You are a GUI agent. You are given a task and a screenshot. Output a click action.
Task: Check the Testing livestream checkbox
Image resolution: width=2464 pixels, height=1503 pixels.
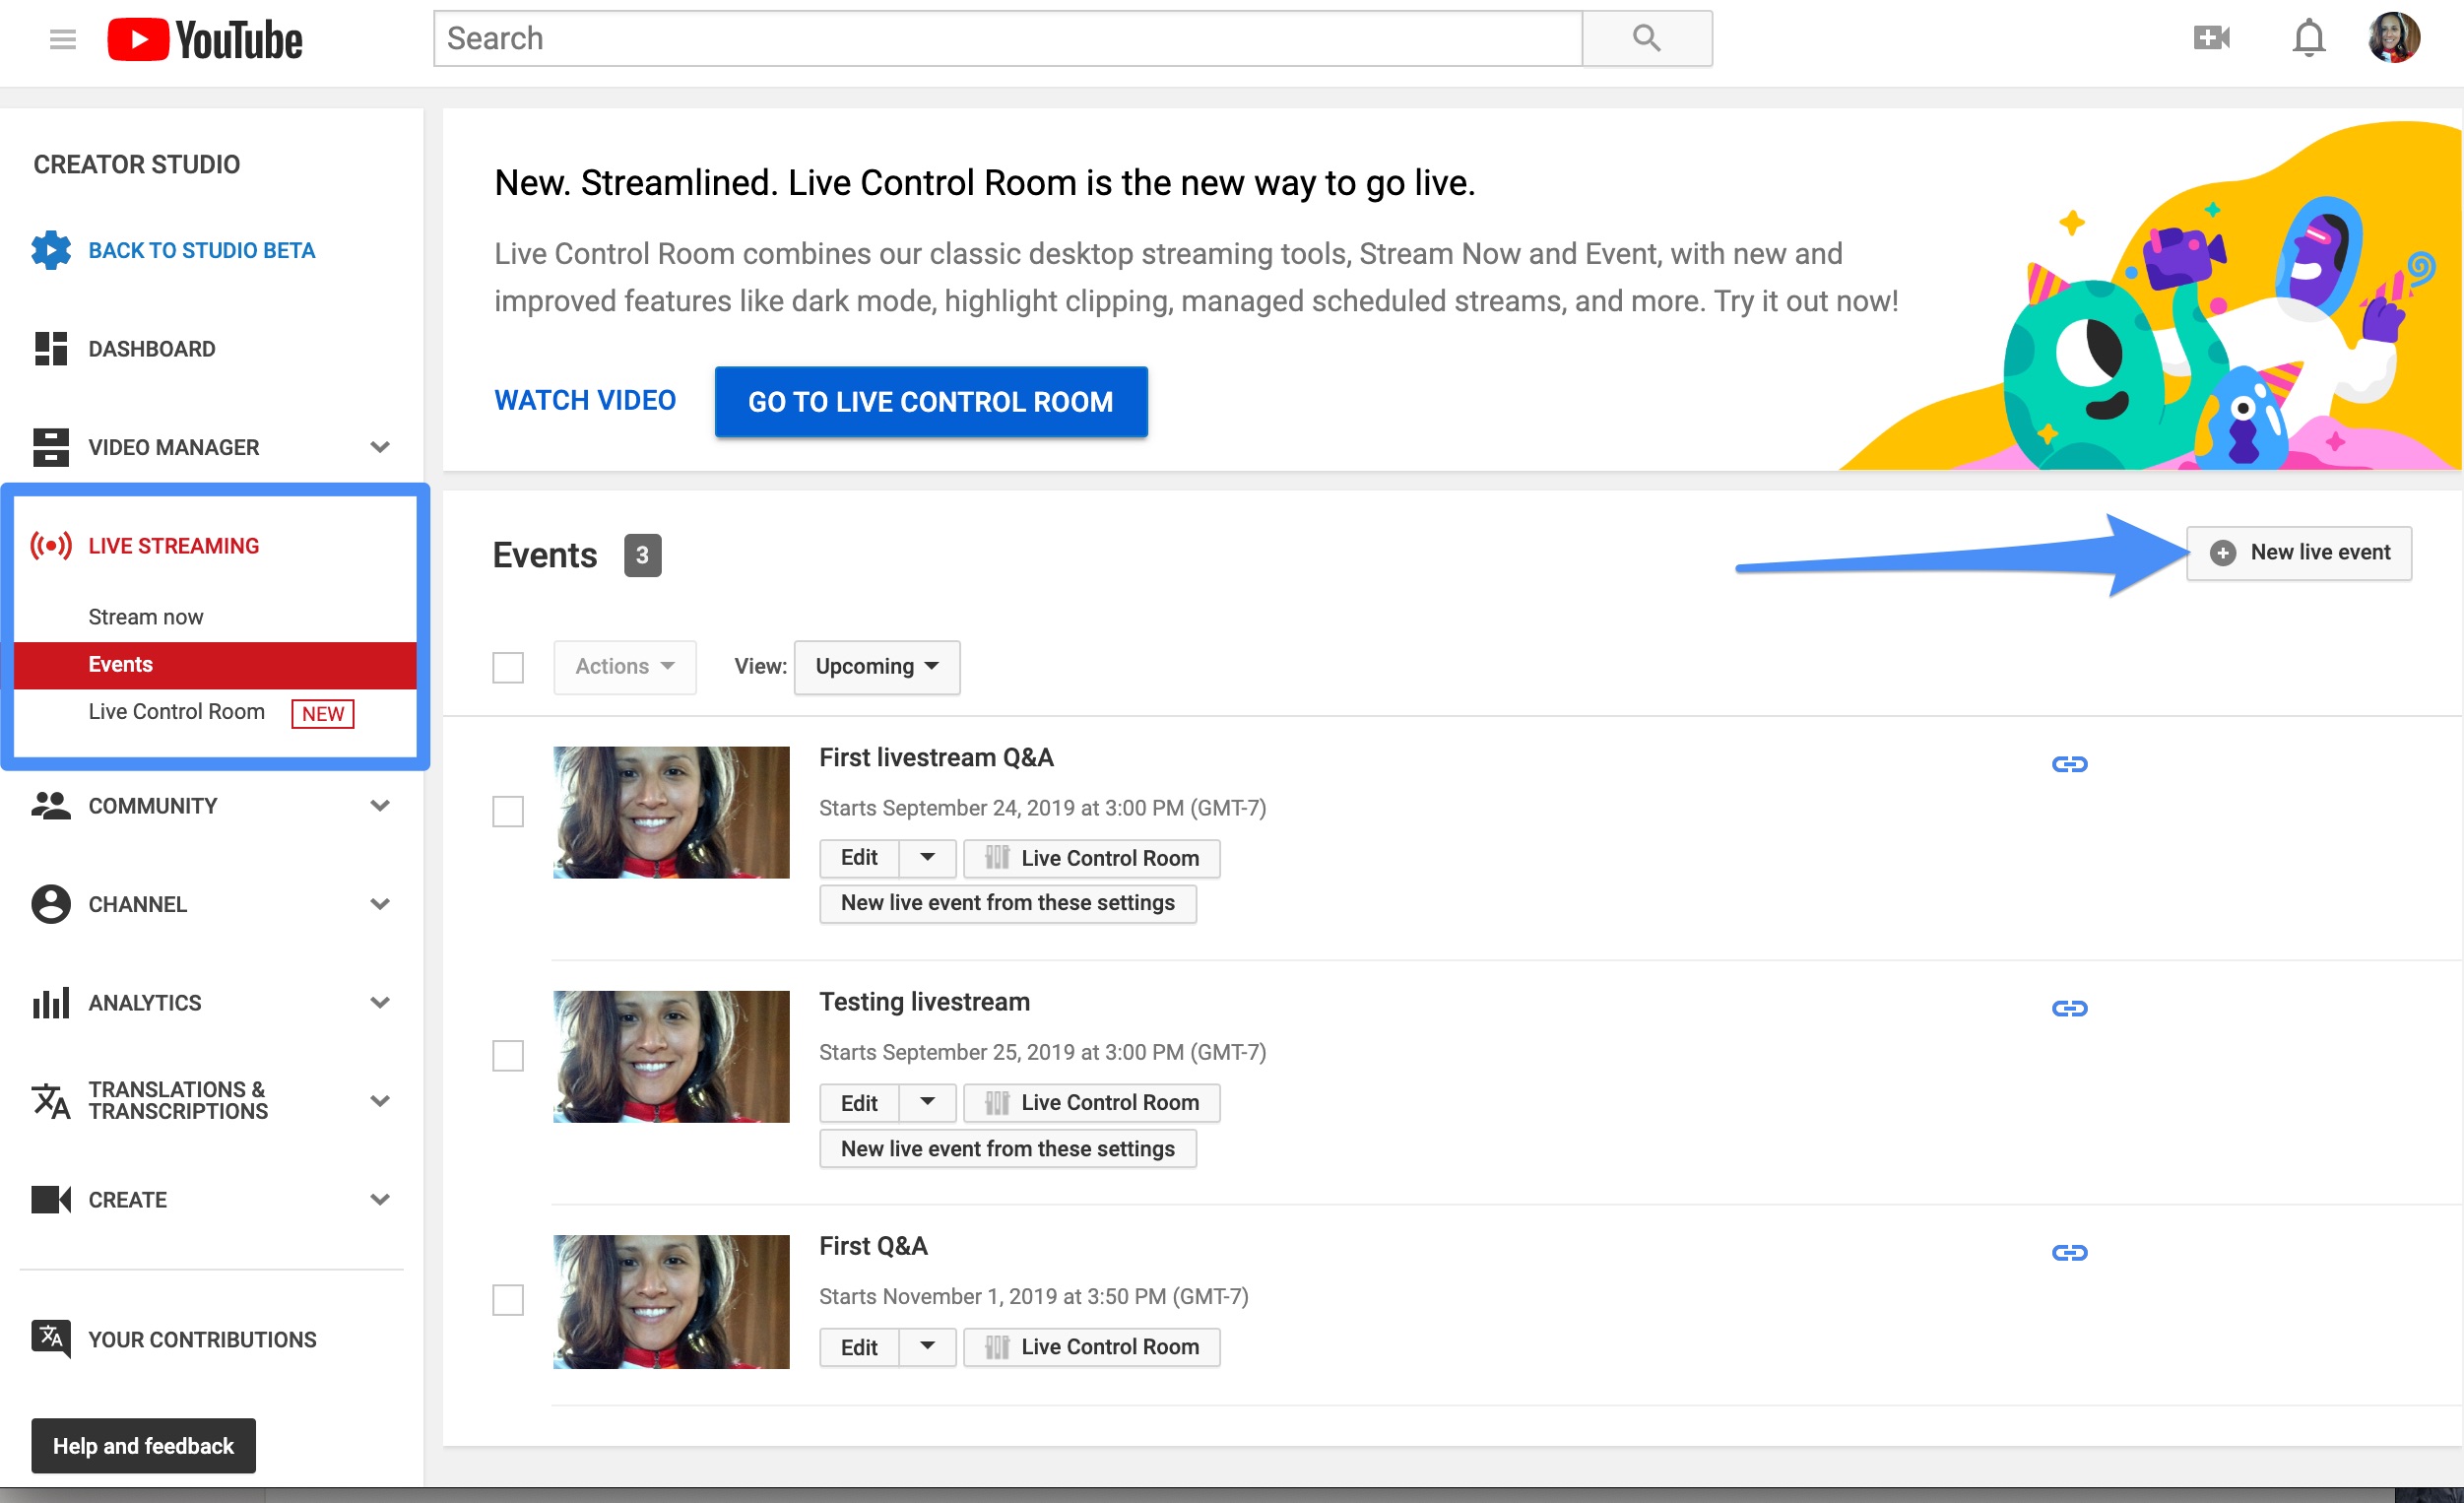click(508, 1055)
